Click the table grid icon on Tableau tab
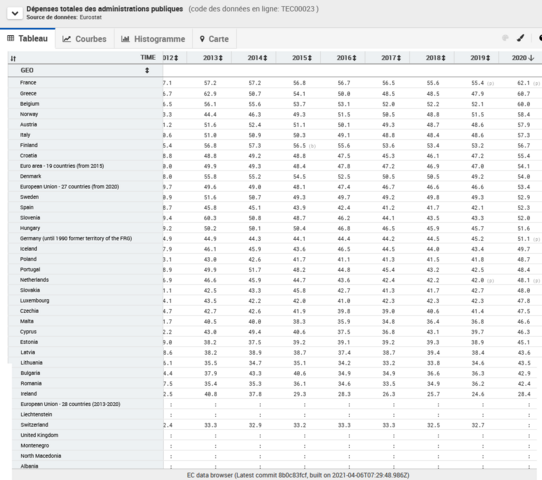The height and width of the screenshot is (480, 542). (x=11, y=38)
